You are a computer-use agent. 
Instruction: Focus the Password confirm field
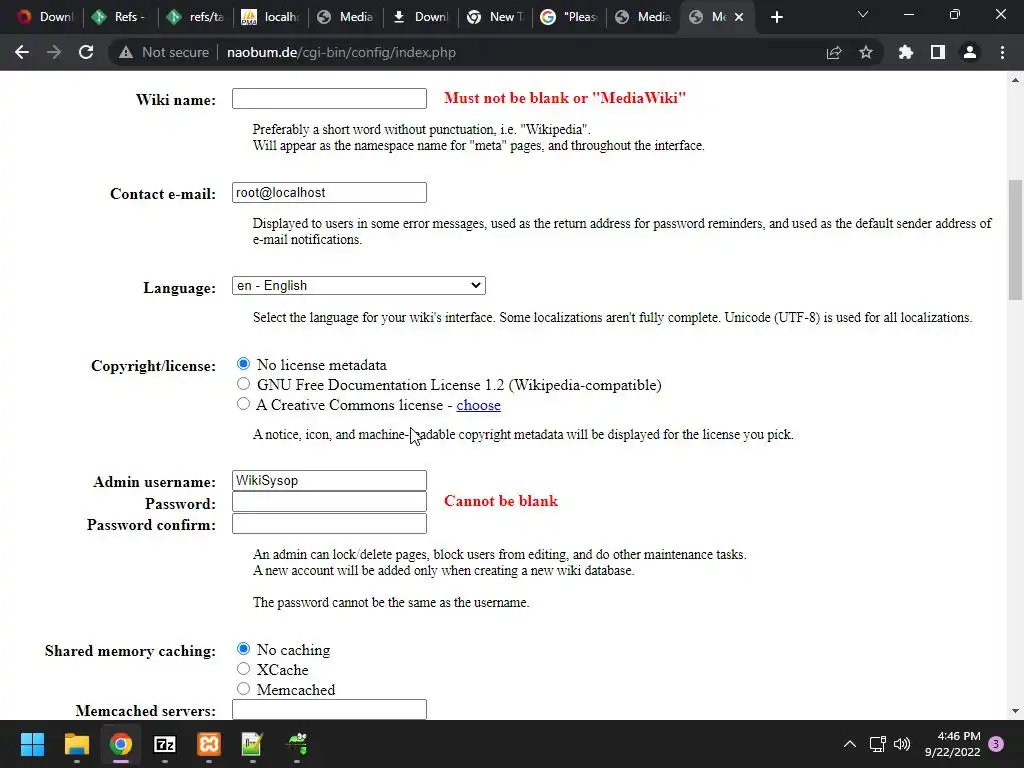coord(329,523)
